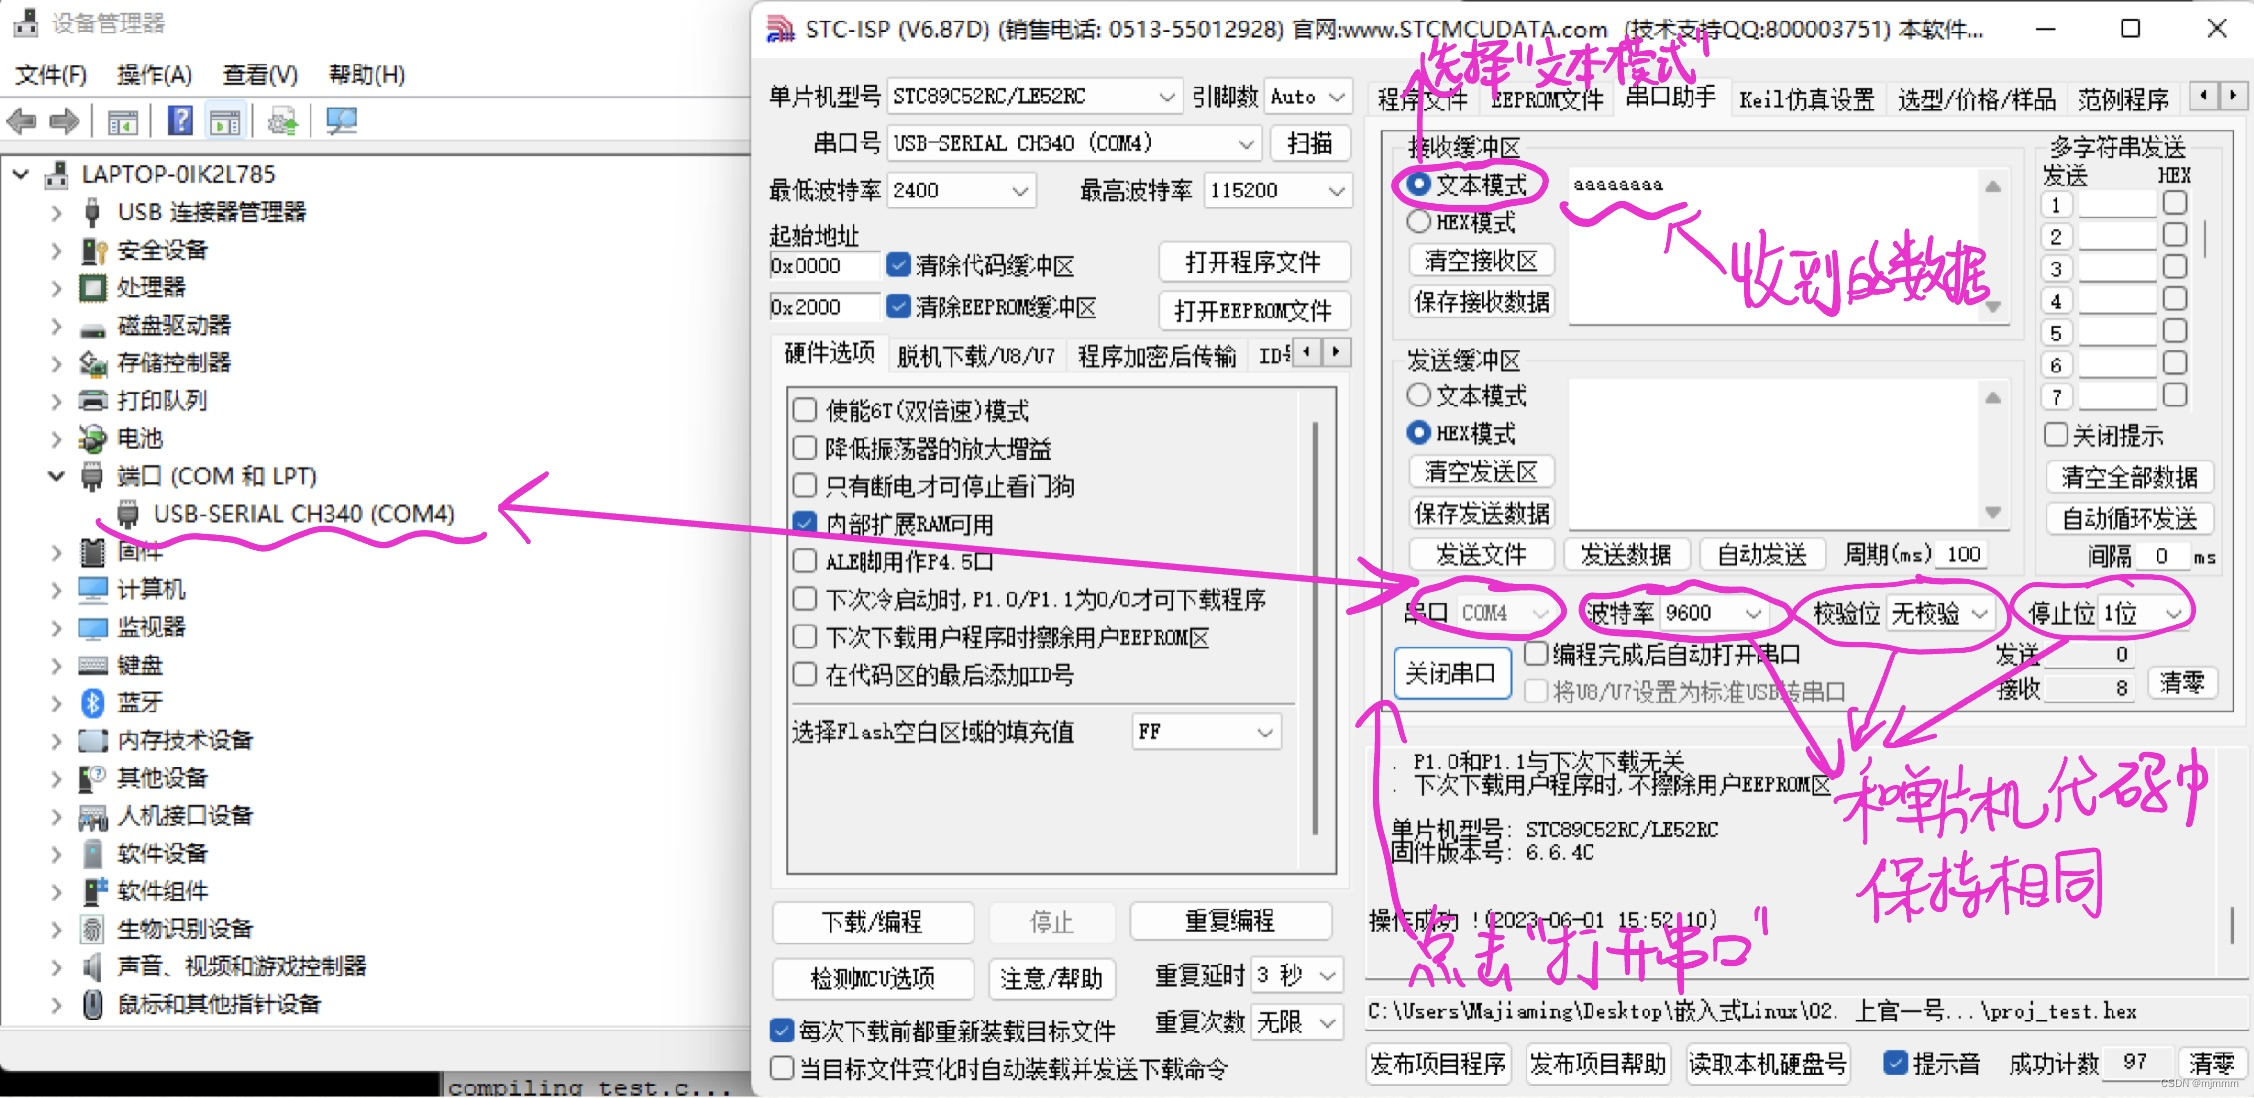This screenshot has height=1098, width=2254.
Task: Click the update driver software icon
Action: pyautogui.click(x=283, y=122)
